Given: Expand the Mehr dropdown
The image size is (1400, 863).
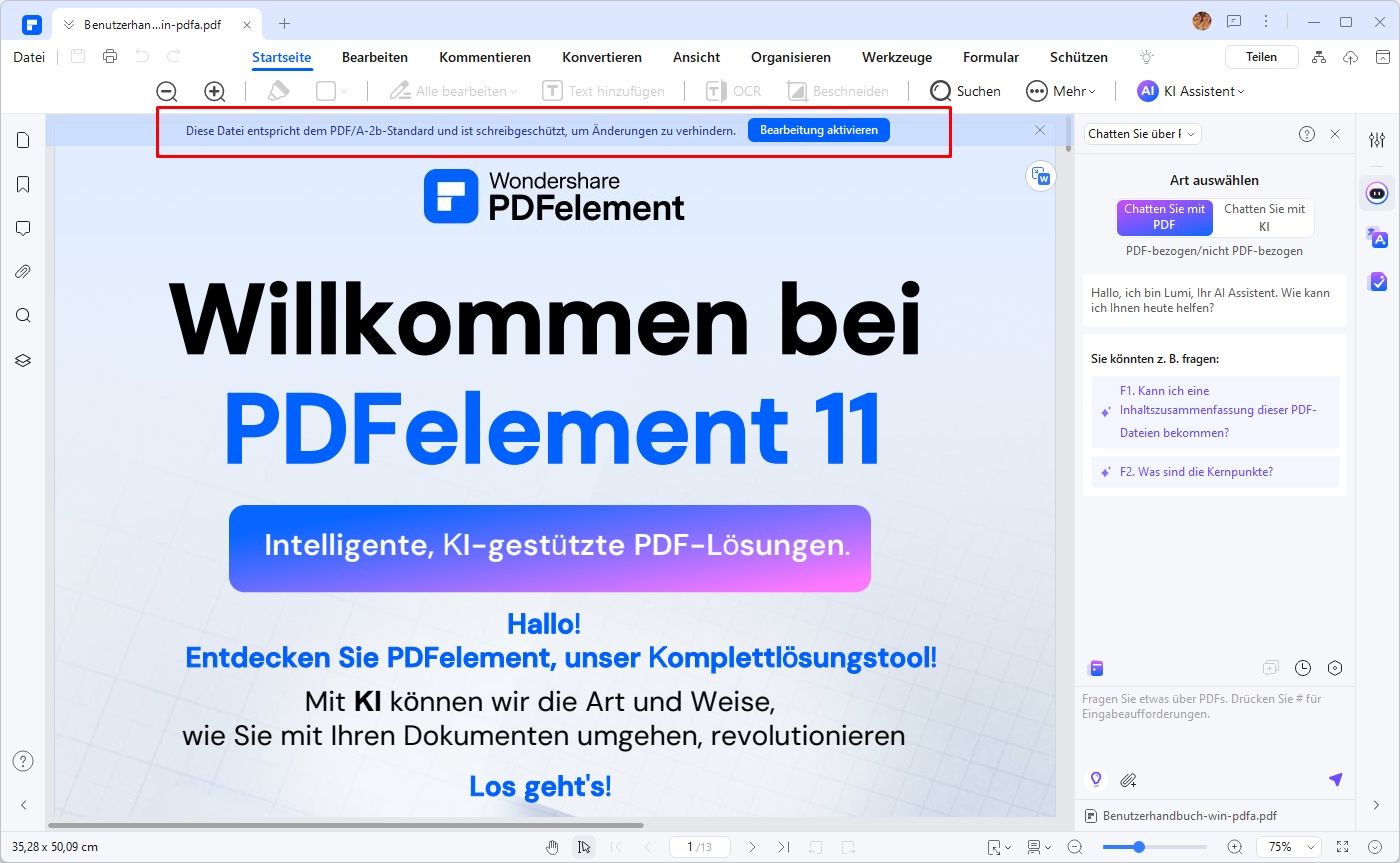Looking at the screenshot, I should 1060,91.
